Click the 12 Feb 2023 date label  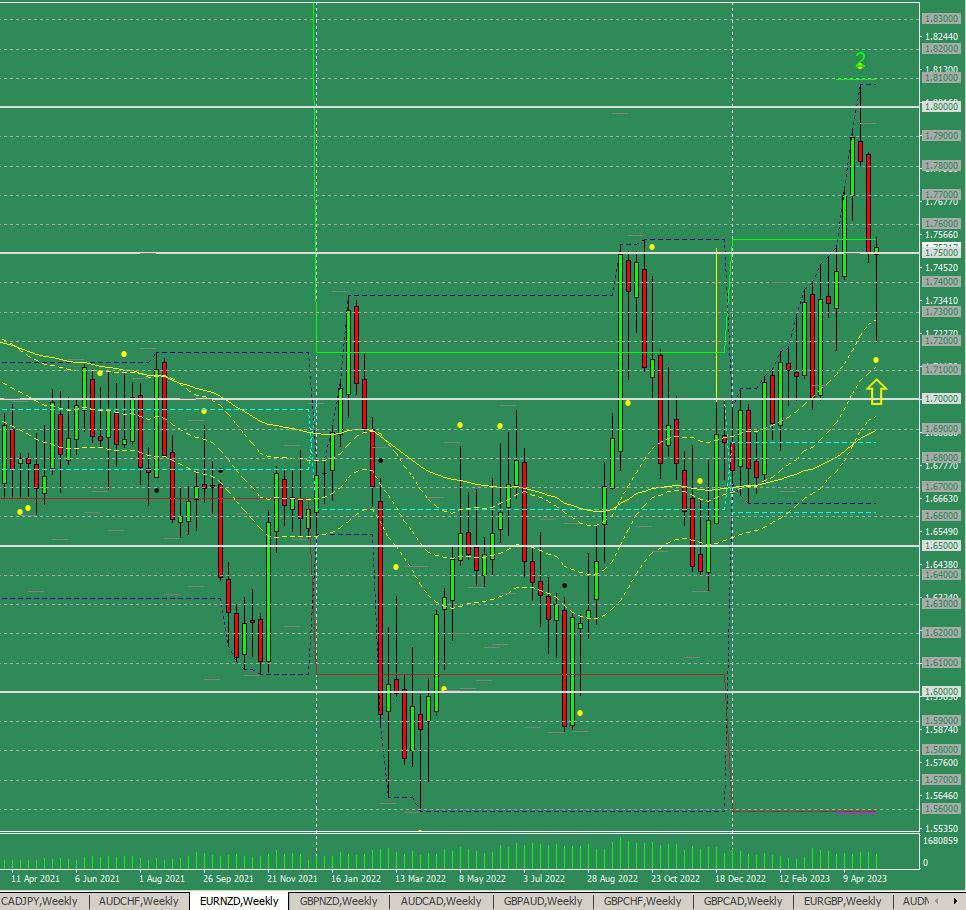pyautogui.click(x=805, y=879)
